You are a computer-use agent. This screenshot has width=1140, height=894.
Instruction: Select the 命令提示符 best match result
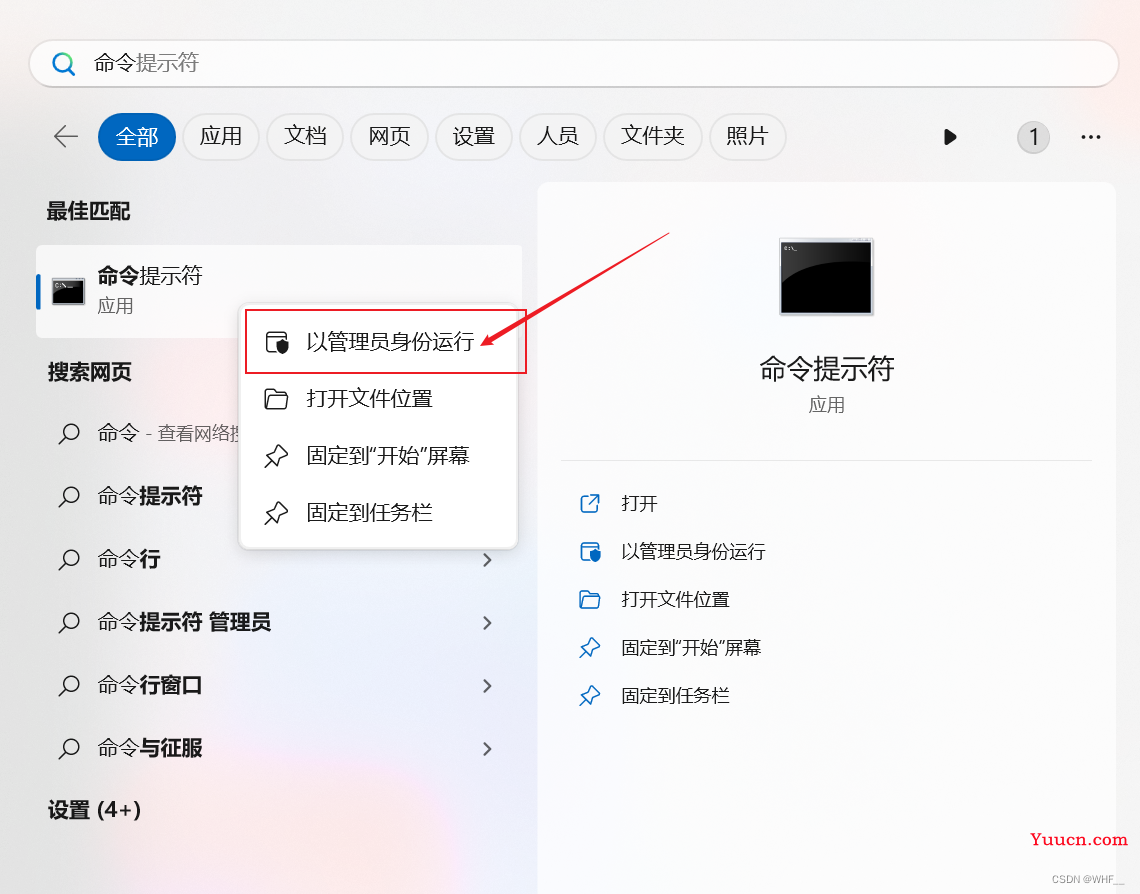[279, 291]
